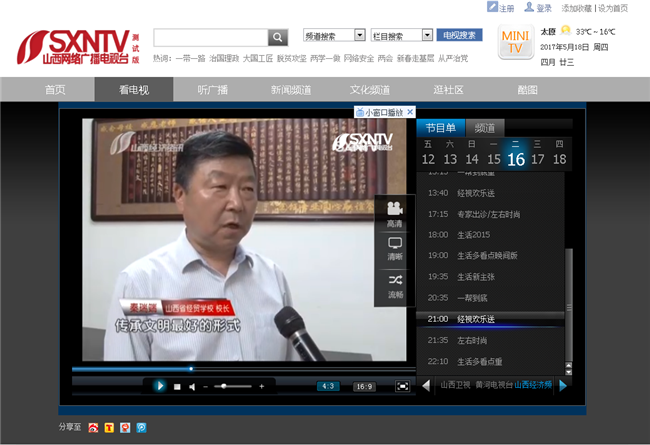The height and width of the screenshot is (445, 650).
Task: Enter fullscreen mode with the fullscreen icon
Action: tap(402, 387)
